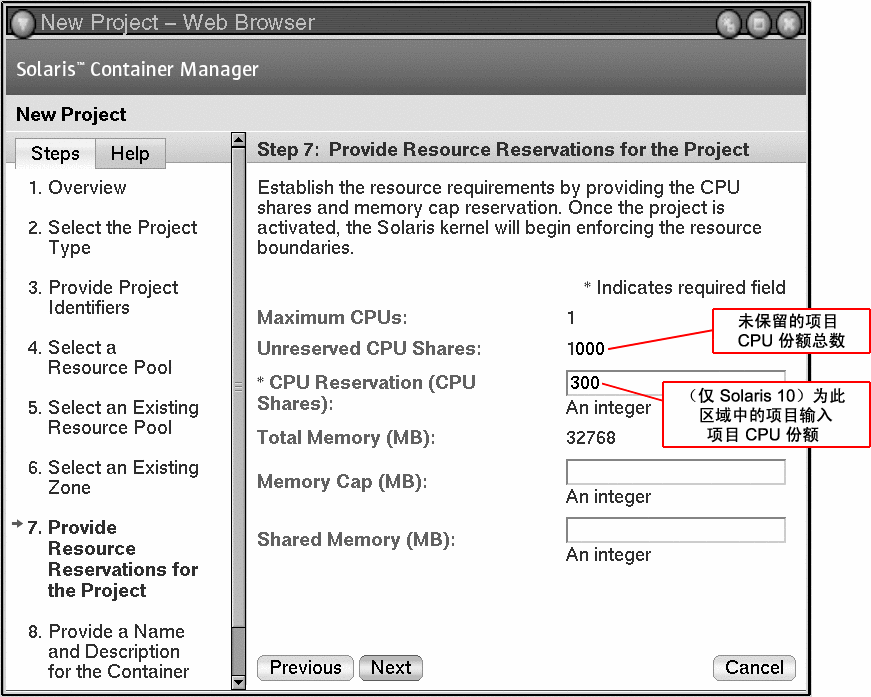This screenshot has height=697, width=871.
Task: Click the Shared Memory (MB) label
Action: coord(356,540)
